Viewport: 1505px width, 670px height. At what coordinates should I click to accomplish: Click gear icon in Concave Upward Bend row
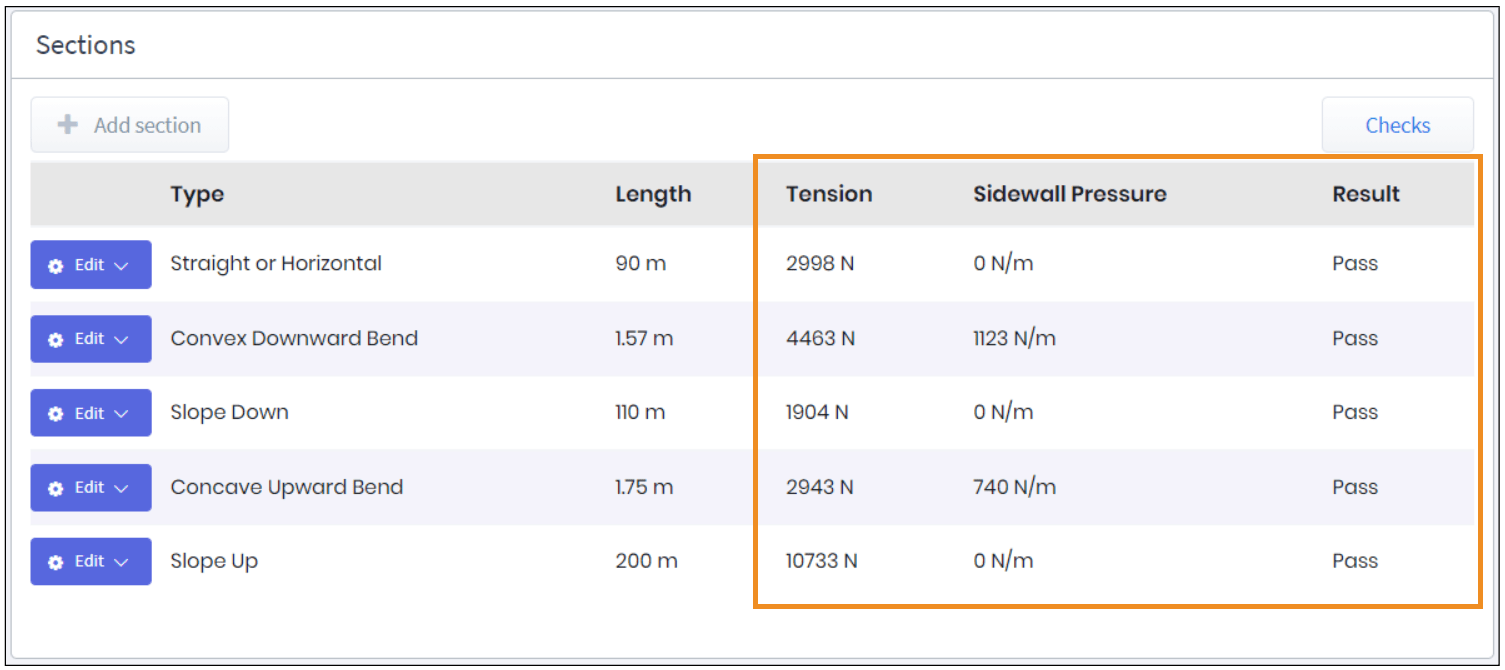coord(56,488)
